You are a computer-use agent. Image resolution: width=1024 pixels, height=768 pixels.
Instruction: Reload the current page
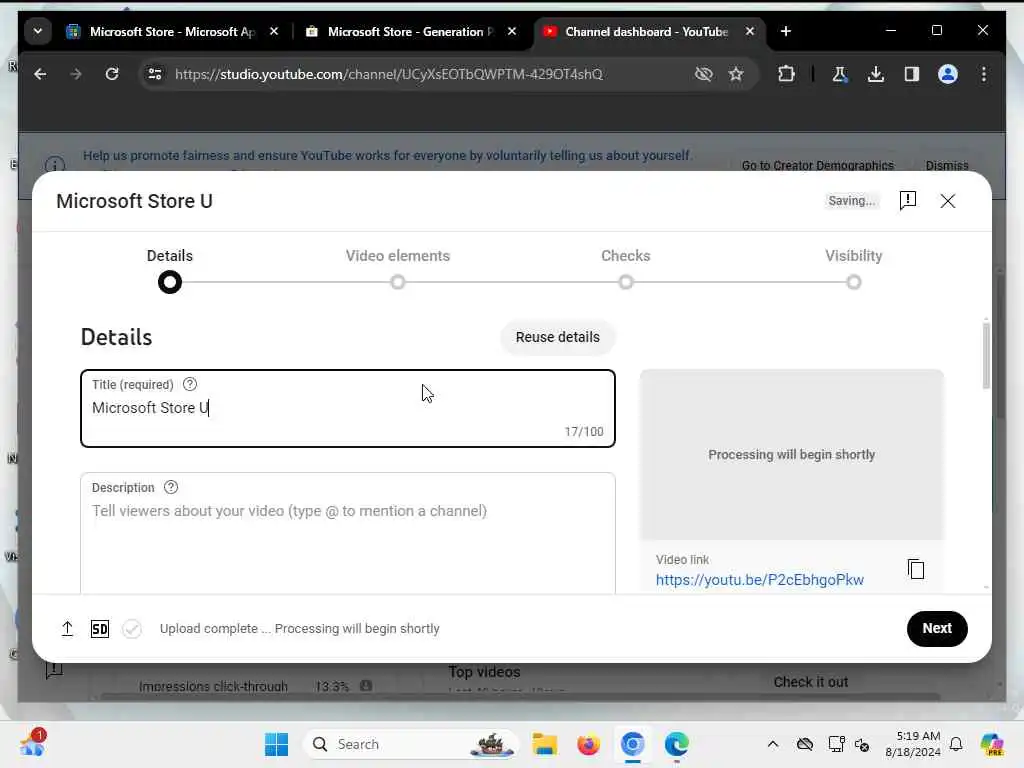(112, 74)
